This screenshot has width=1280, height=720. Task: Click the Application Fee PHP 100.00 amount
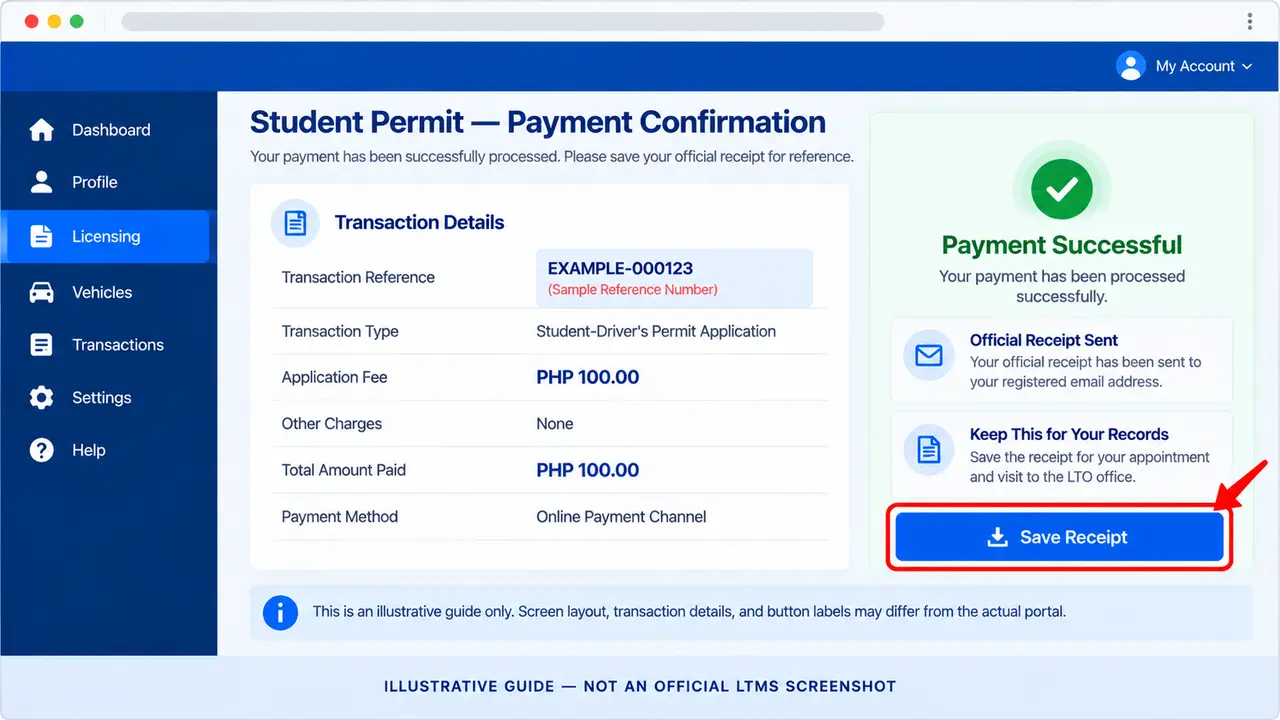(x=588, y=377)
